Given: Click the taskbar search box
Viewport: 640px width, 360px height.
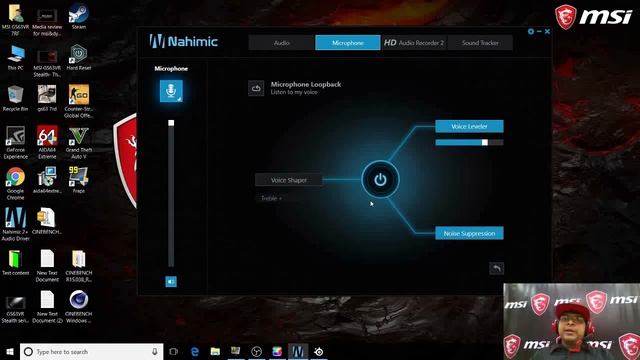Looking at the screenshot, I should 92,351.
